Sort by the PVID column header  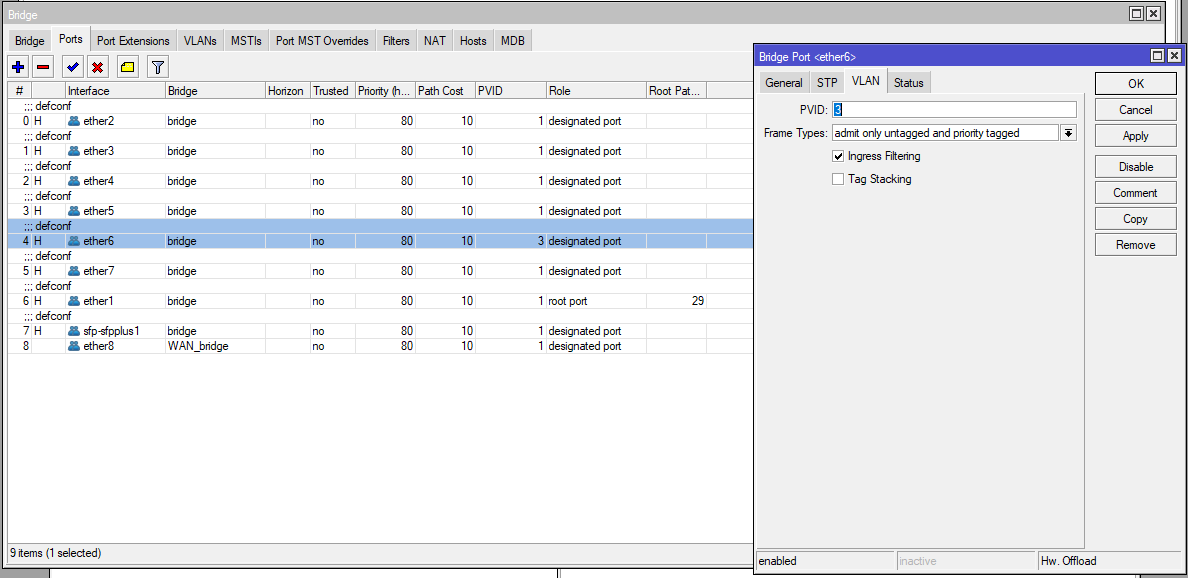coord(511,91)
